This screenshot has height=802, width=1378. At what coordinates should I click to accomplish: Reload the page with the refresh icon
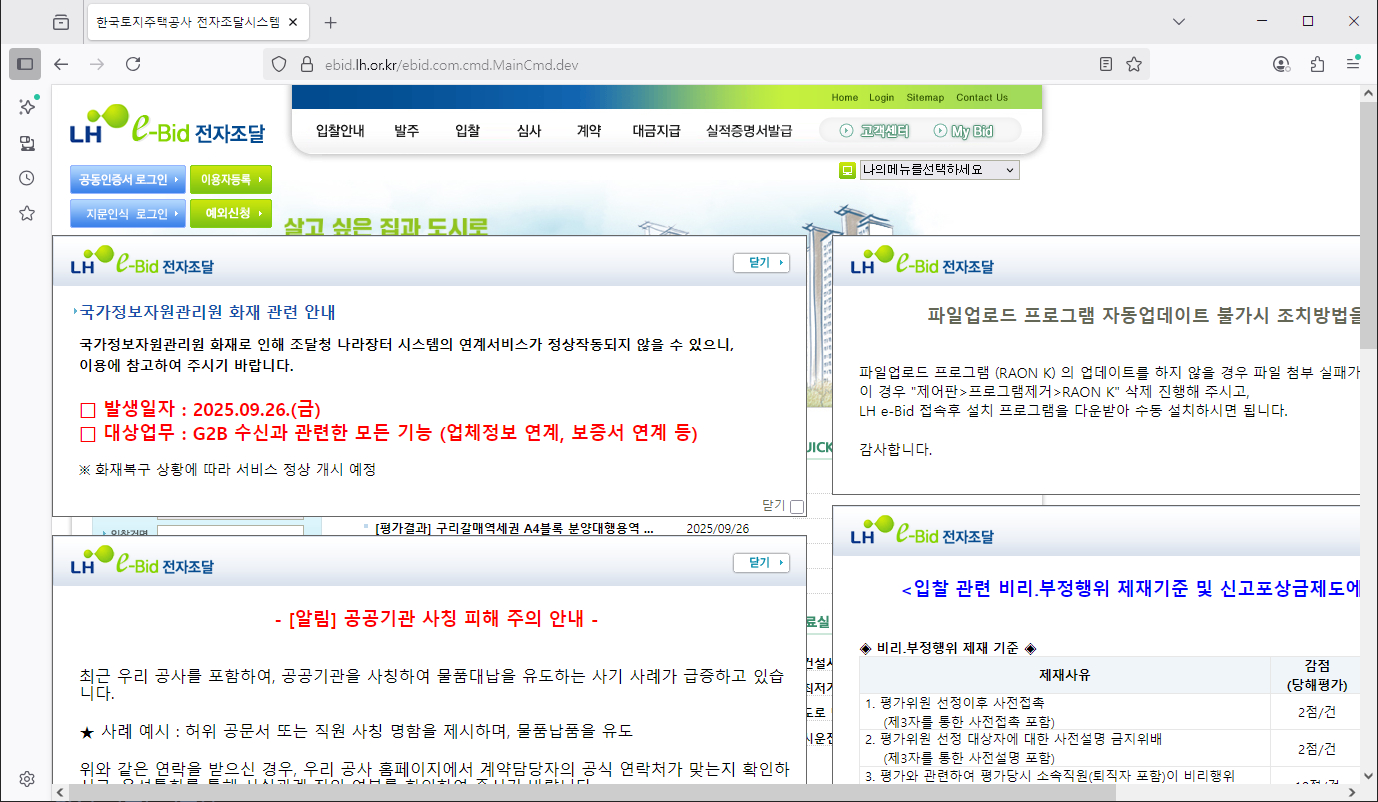pos(133,63)
